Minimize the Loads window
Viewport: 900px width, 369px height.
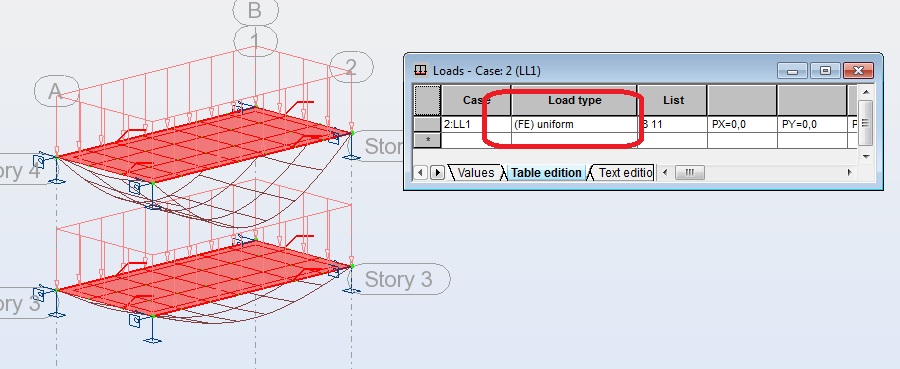[793, 71]
